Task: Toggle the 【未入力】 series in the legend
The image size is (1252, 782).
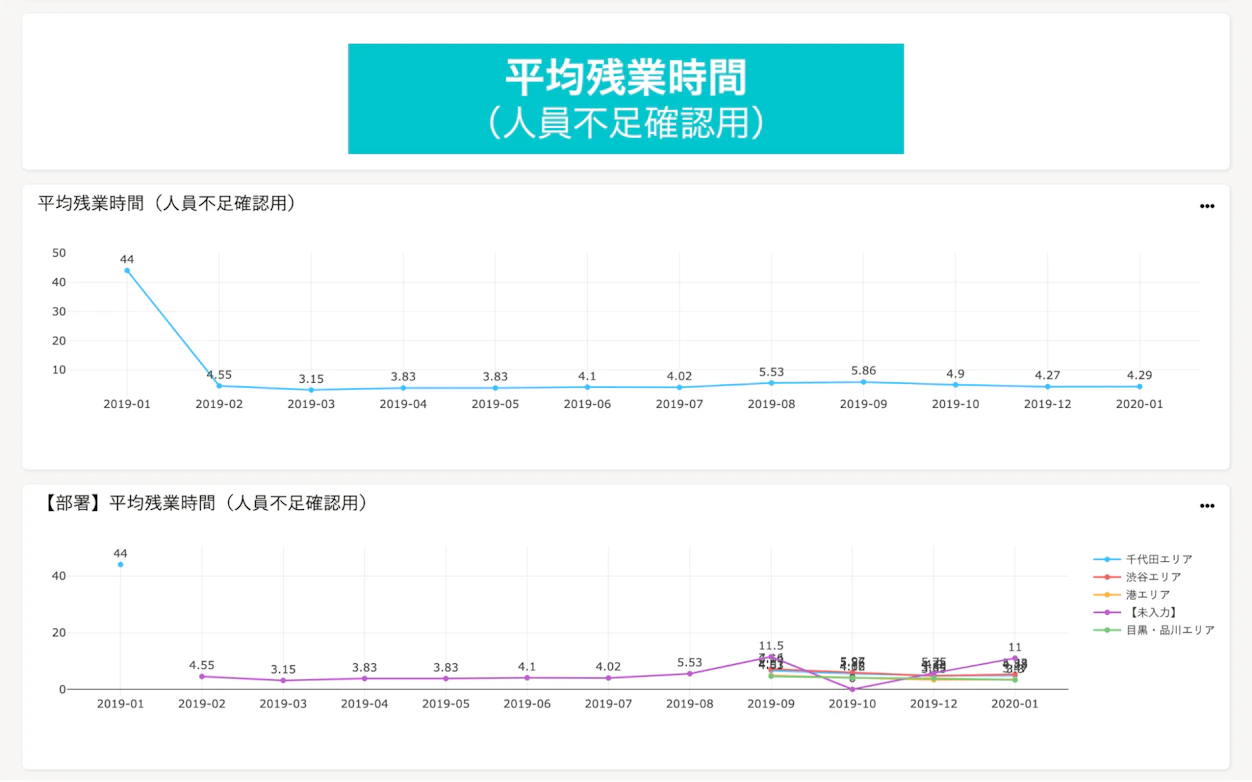Action: click(1135, 612)
